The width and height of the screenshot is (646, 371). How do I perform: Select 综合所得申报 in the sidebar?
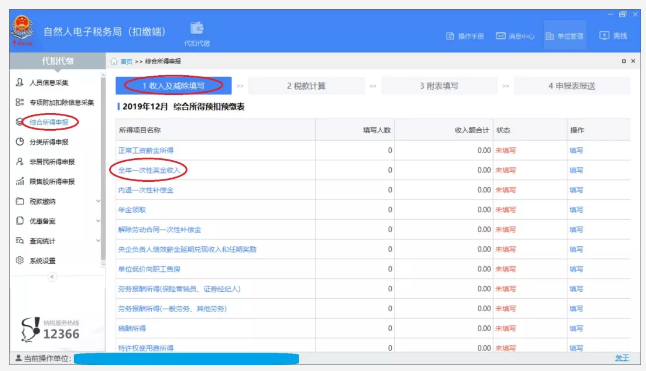click(49, 122)
